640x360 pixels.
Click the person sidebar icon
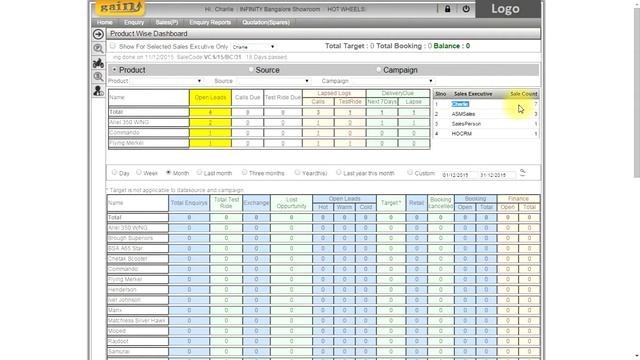98,91
